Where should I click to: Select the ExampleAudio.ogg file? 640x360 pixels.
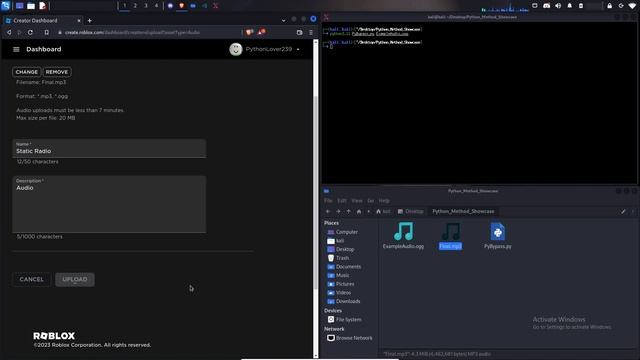pos(403,236)
